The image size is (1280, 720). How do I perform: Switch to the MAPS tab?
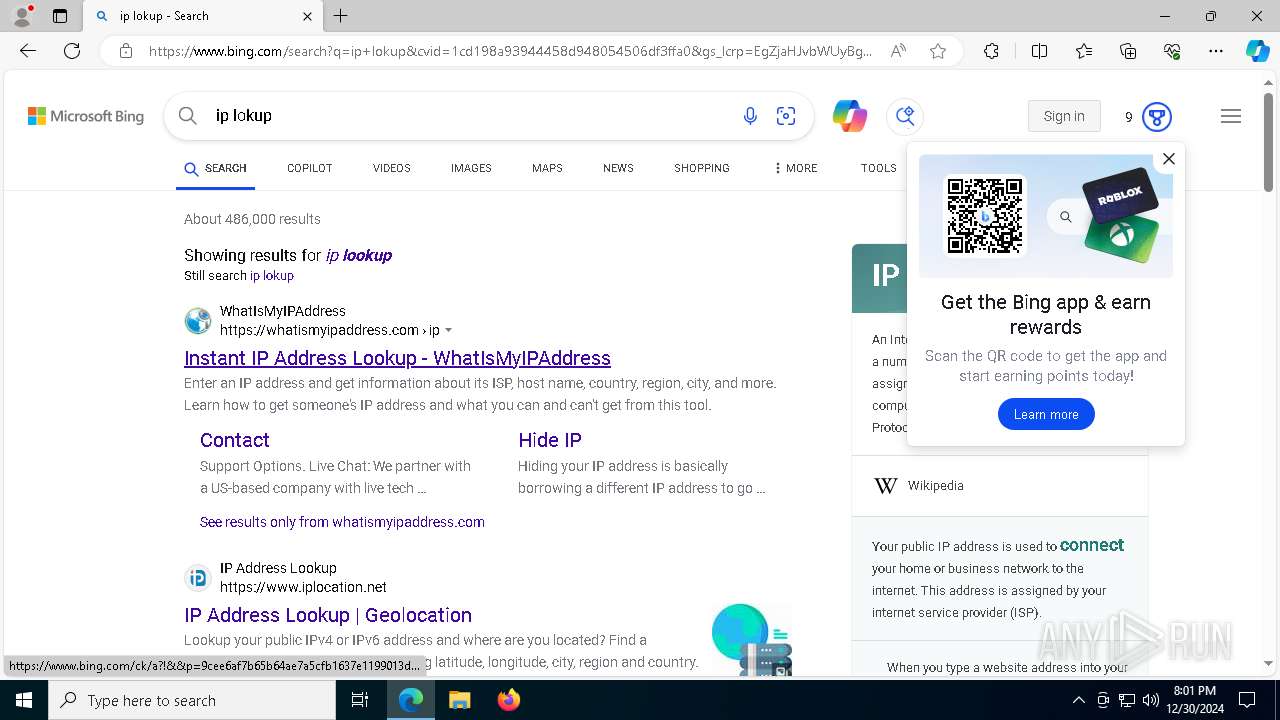tap(547, 168)
